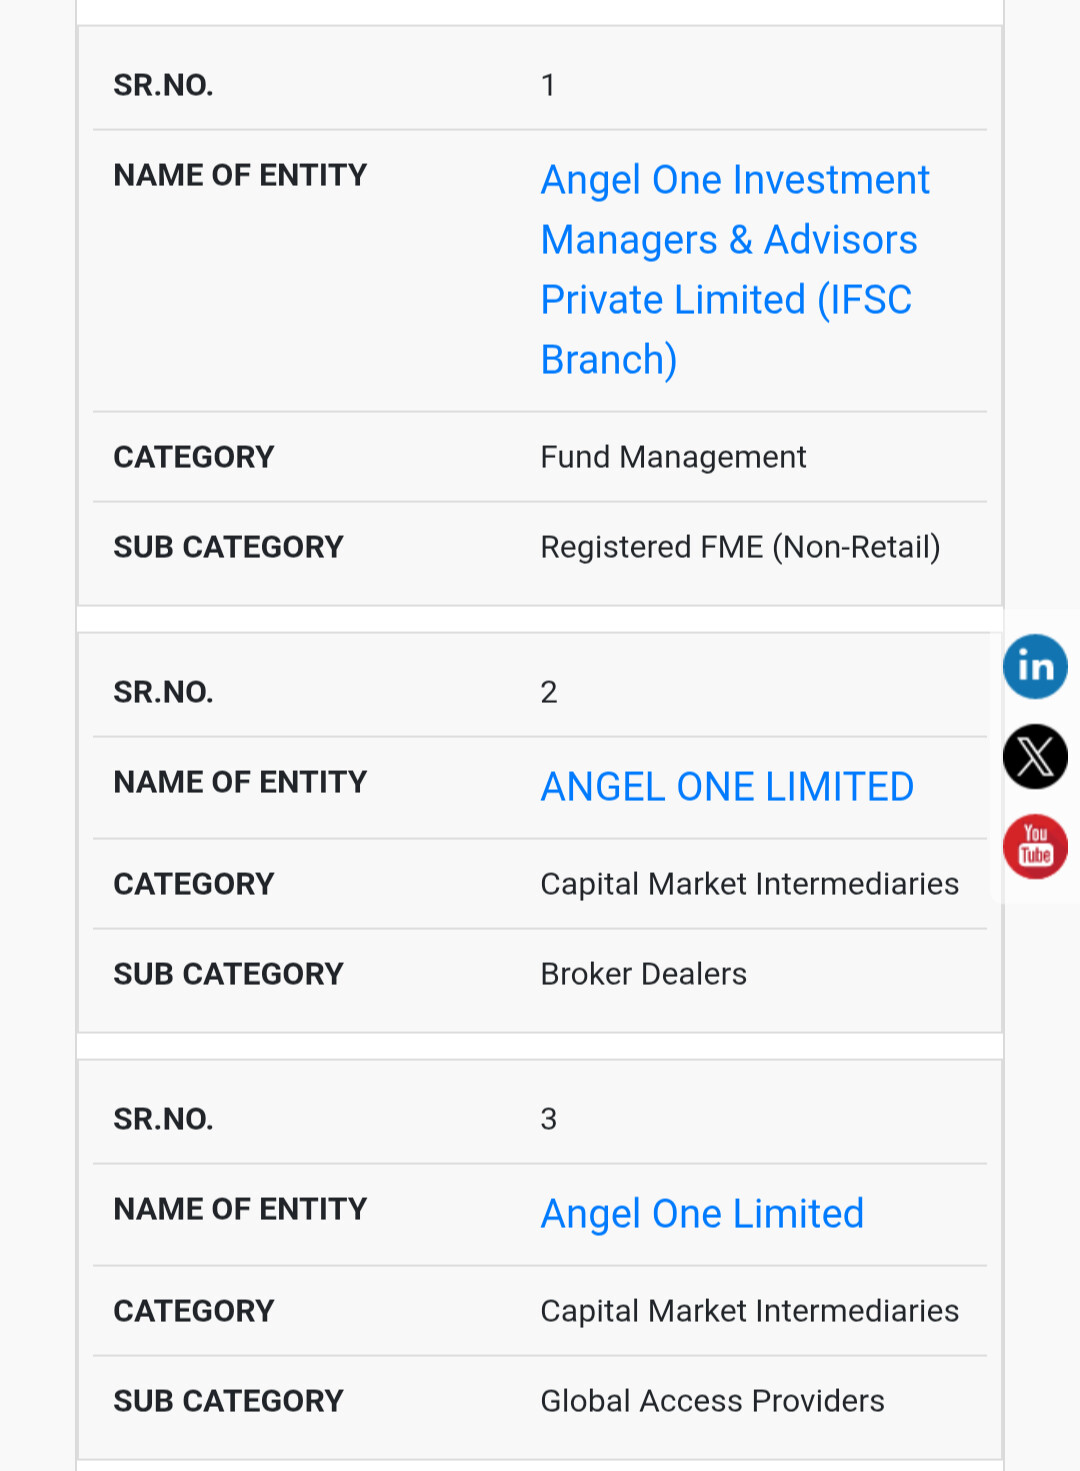Click serial number value 3
This screenshot has height=1471, width=1080.
(549, 1119)
